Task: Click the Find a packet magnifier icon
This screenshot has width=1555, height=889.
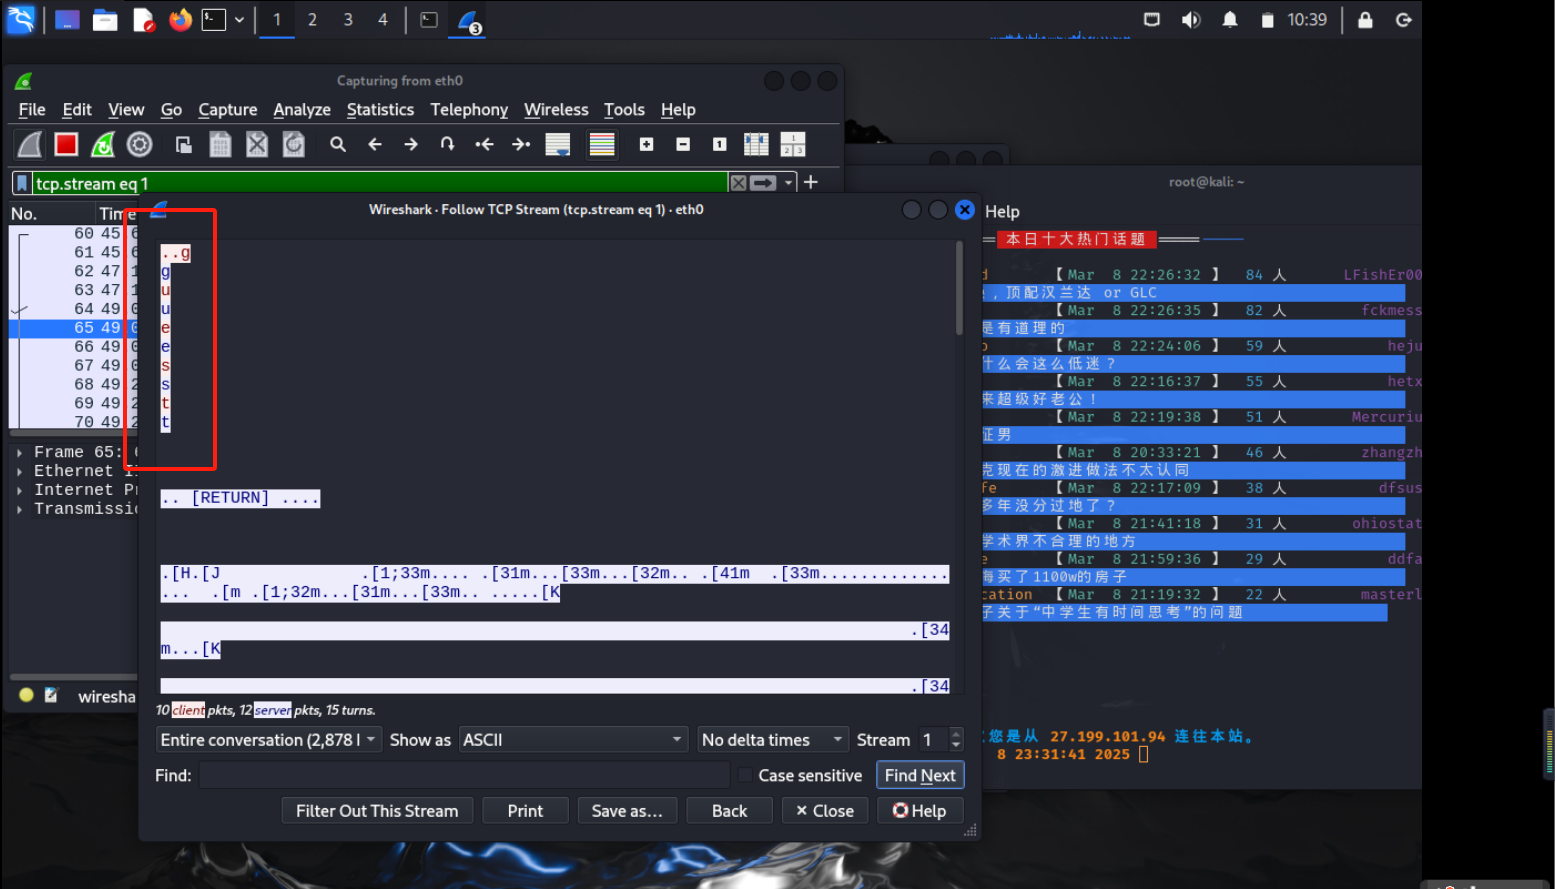Action: [338, 145]
